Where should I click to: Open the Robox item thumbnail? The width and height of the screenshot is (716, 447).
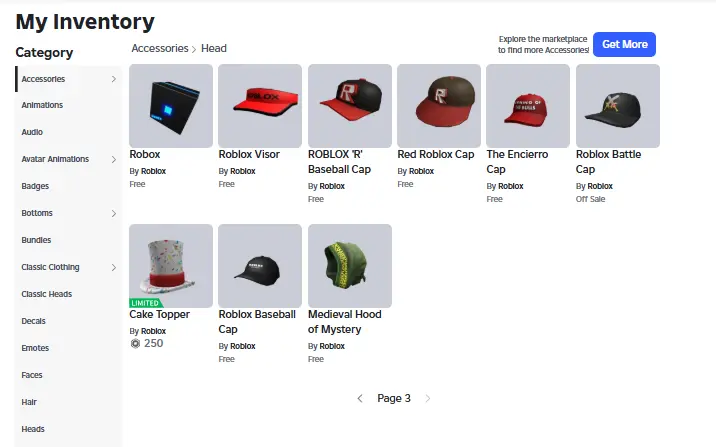click(x=171, y=105)
